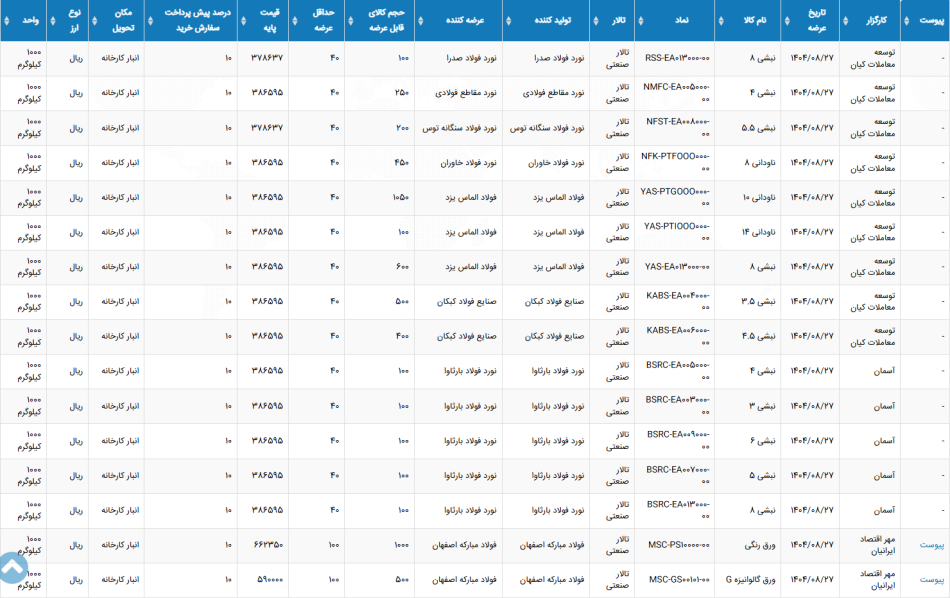Sort the table by the پیوست column arrows

906,21
